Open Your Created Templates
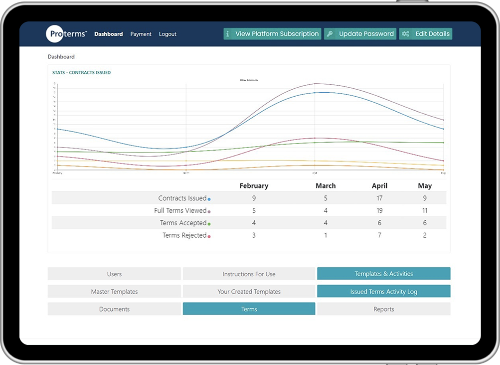This screenshot has width=500, height=365. click(249, 291)
